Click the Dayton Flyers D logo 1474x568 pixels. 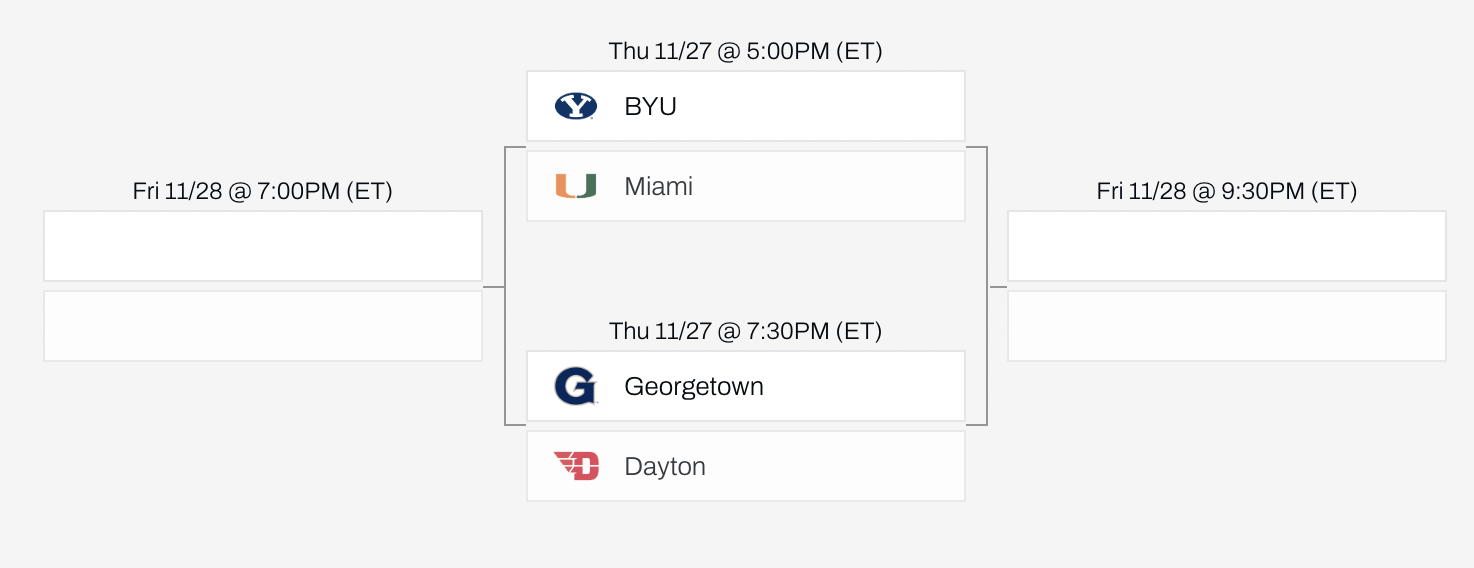[576, 466]
